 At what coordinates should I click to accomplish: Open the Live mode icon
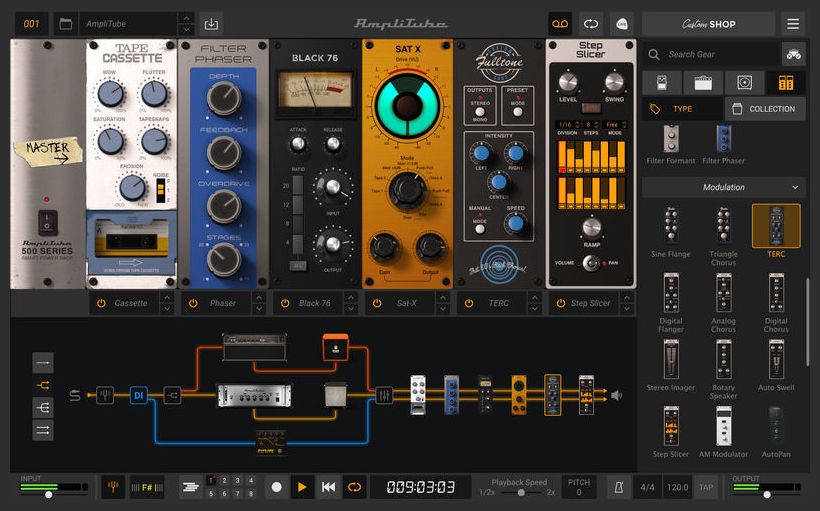click(622, 24)
